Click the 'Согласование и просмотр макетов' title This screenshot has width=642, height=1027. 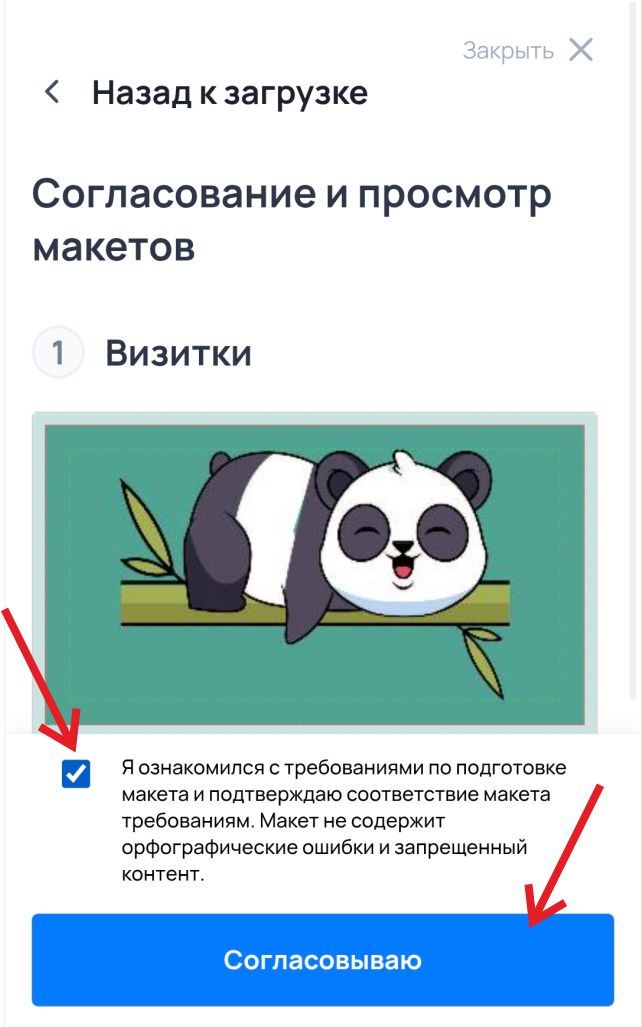[292, 220]
